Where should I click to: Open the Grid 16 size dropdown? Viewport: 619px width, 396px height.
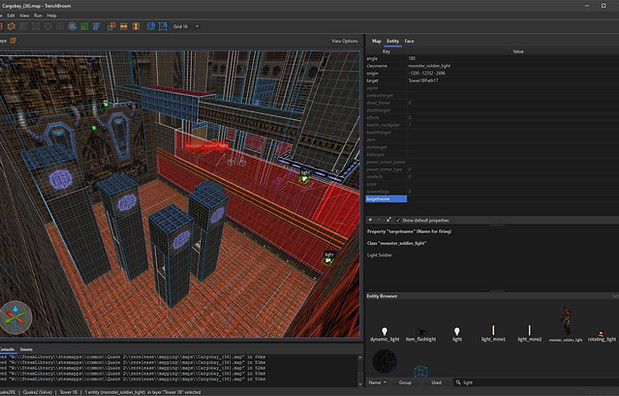pos(186,26)
